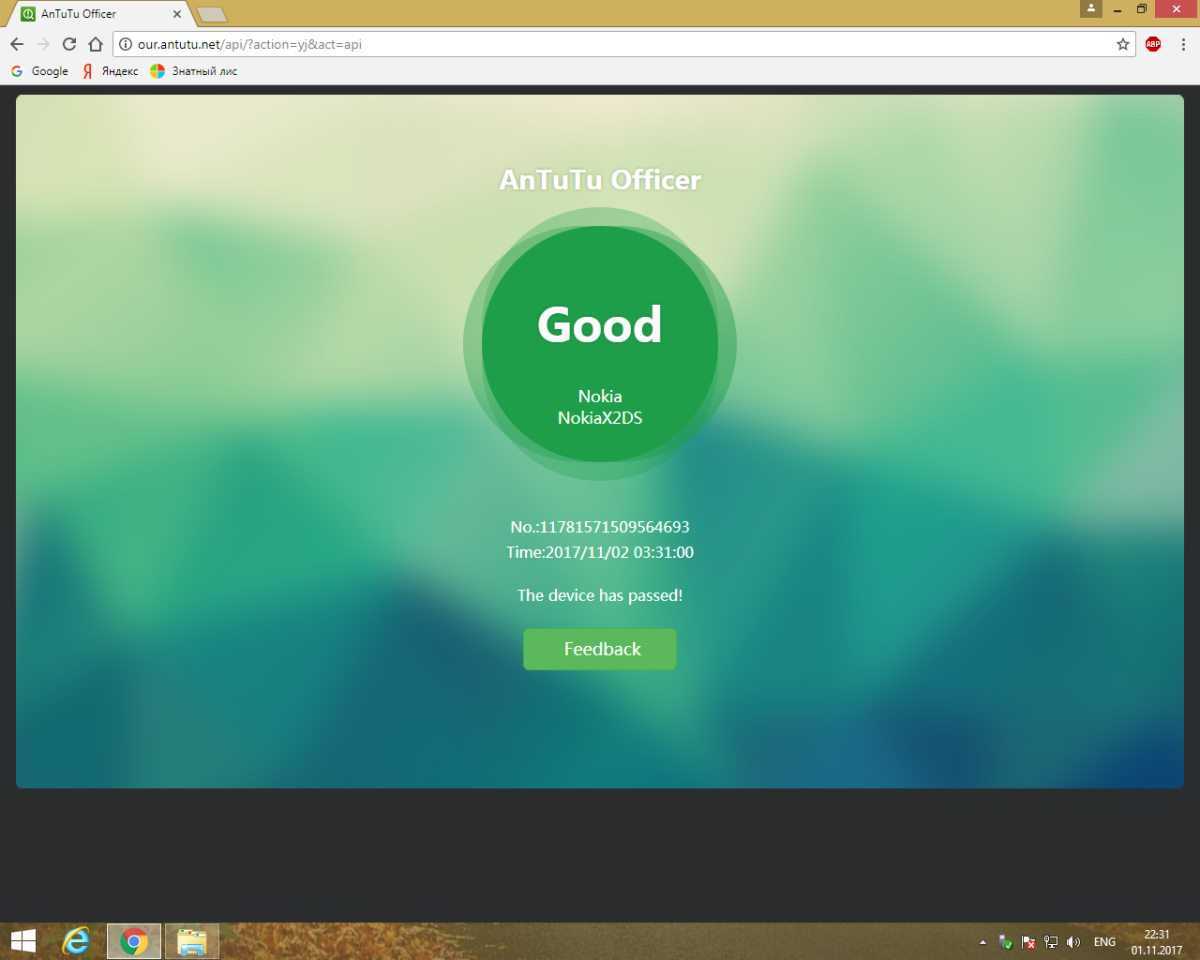Bookmark this page with the star icon

click(1123, 44)
